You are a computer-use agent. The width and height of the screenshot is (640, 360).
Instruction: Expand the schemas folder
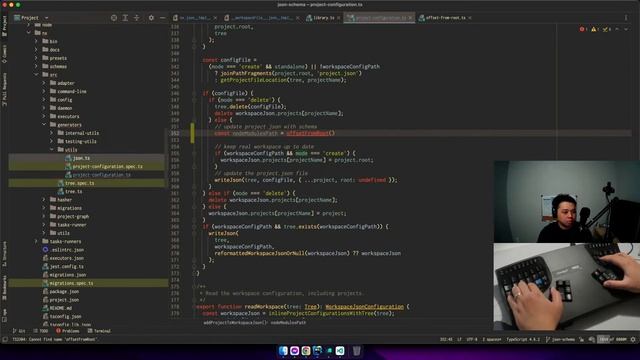[36, 67]
